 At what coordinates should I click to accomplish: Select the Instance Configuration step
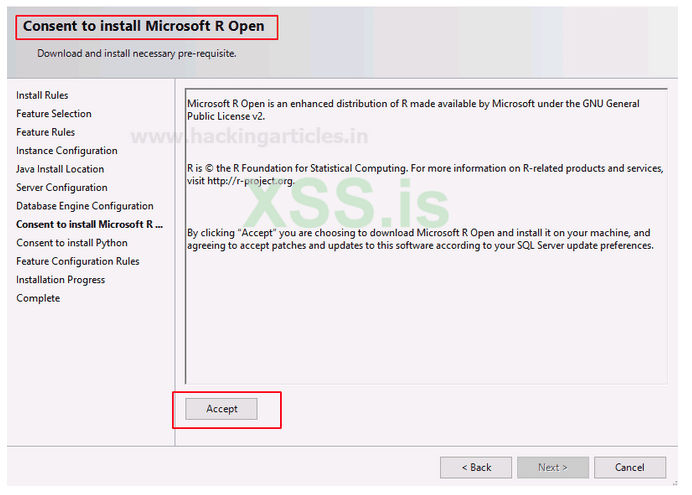click(x=67, y=151)
